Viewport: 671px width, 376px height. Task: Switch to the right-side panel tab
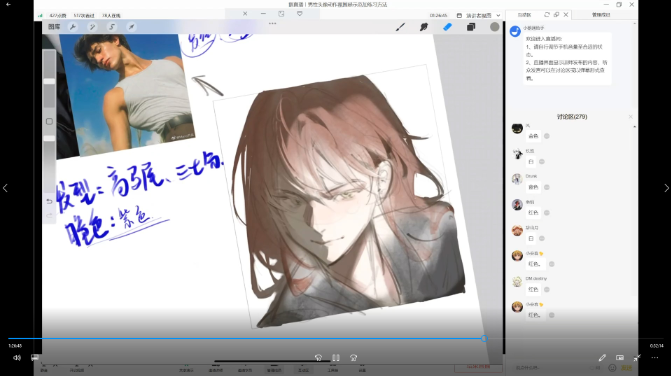click(601, 15)
